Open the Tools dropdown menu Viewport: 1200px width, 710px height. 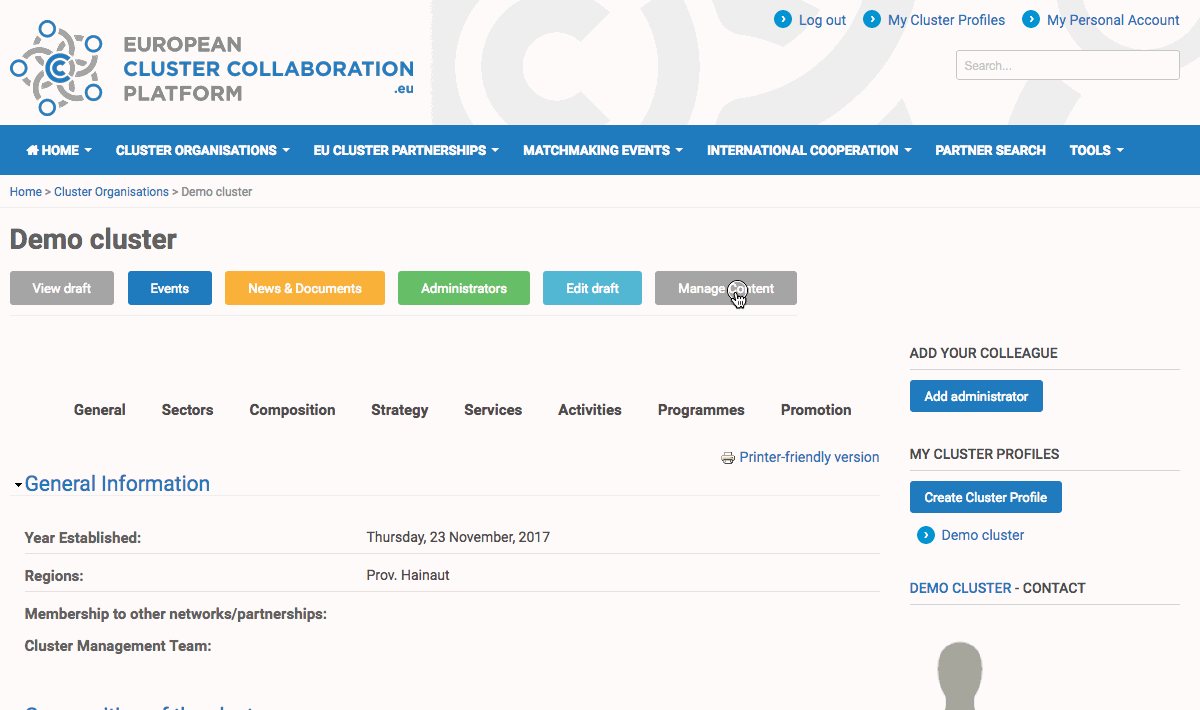pyautogui.click(x=1097, y=150)
